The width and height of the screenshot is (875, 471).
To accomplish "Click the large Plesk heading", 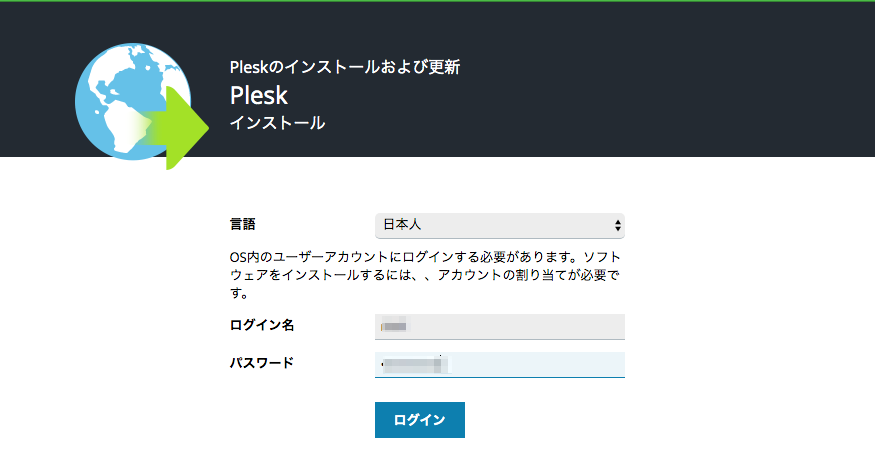I will [x=259, y=95].
